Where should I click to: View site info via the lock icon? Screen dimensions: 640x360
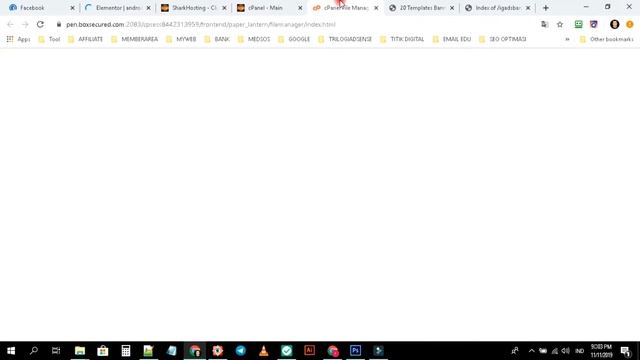click(x=59, y=24)
